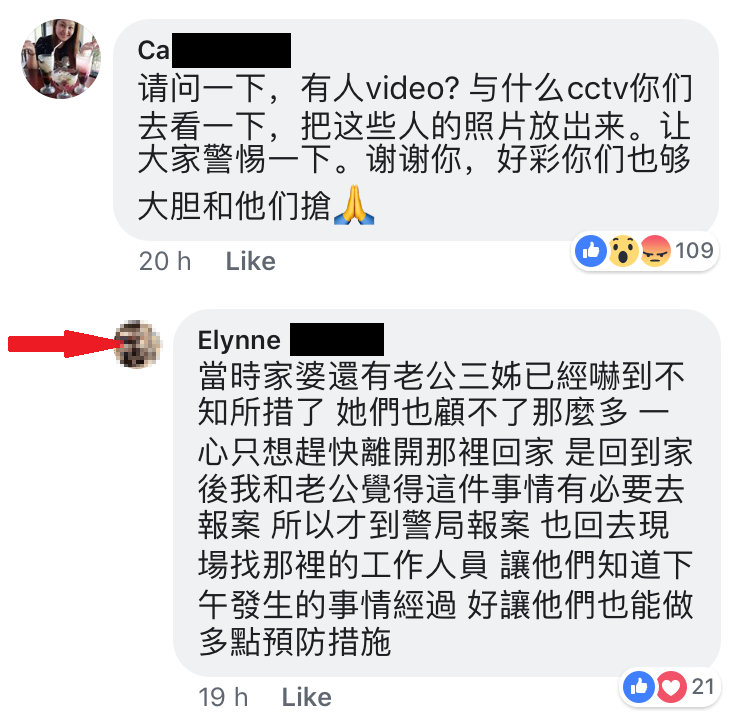Click the blue thumbs-up reaction beside 109
The height and width of the screenshot is (726, 747).
(591, 251)
